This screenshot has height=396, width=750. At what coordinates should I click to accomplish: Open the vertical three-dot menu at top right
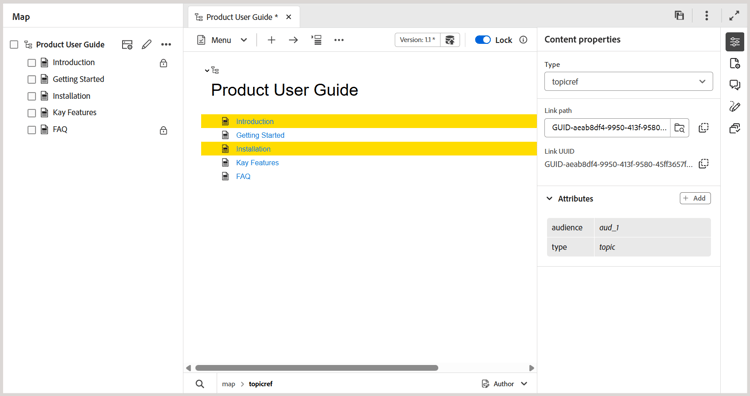click(706, 15)
